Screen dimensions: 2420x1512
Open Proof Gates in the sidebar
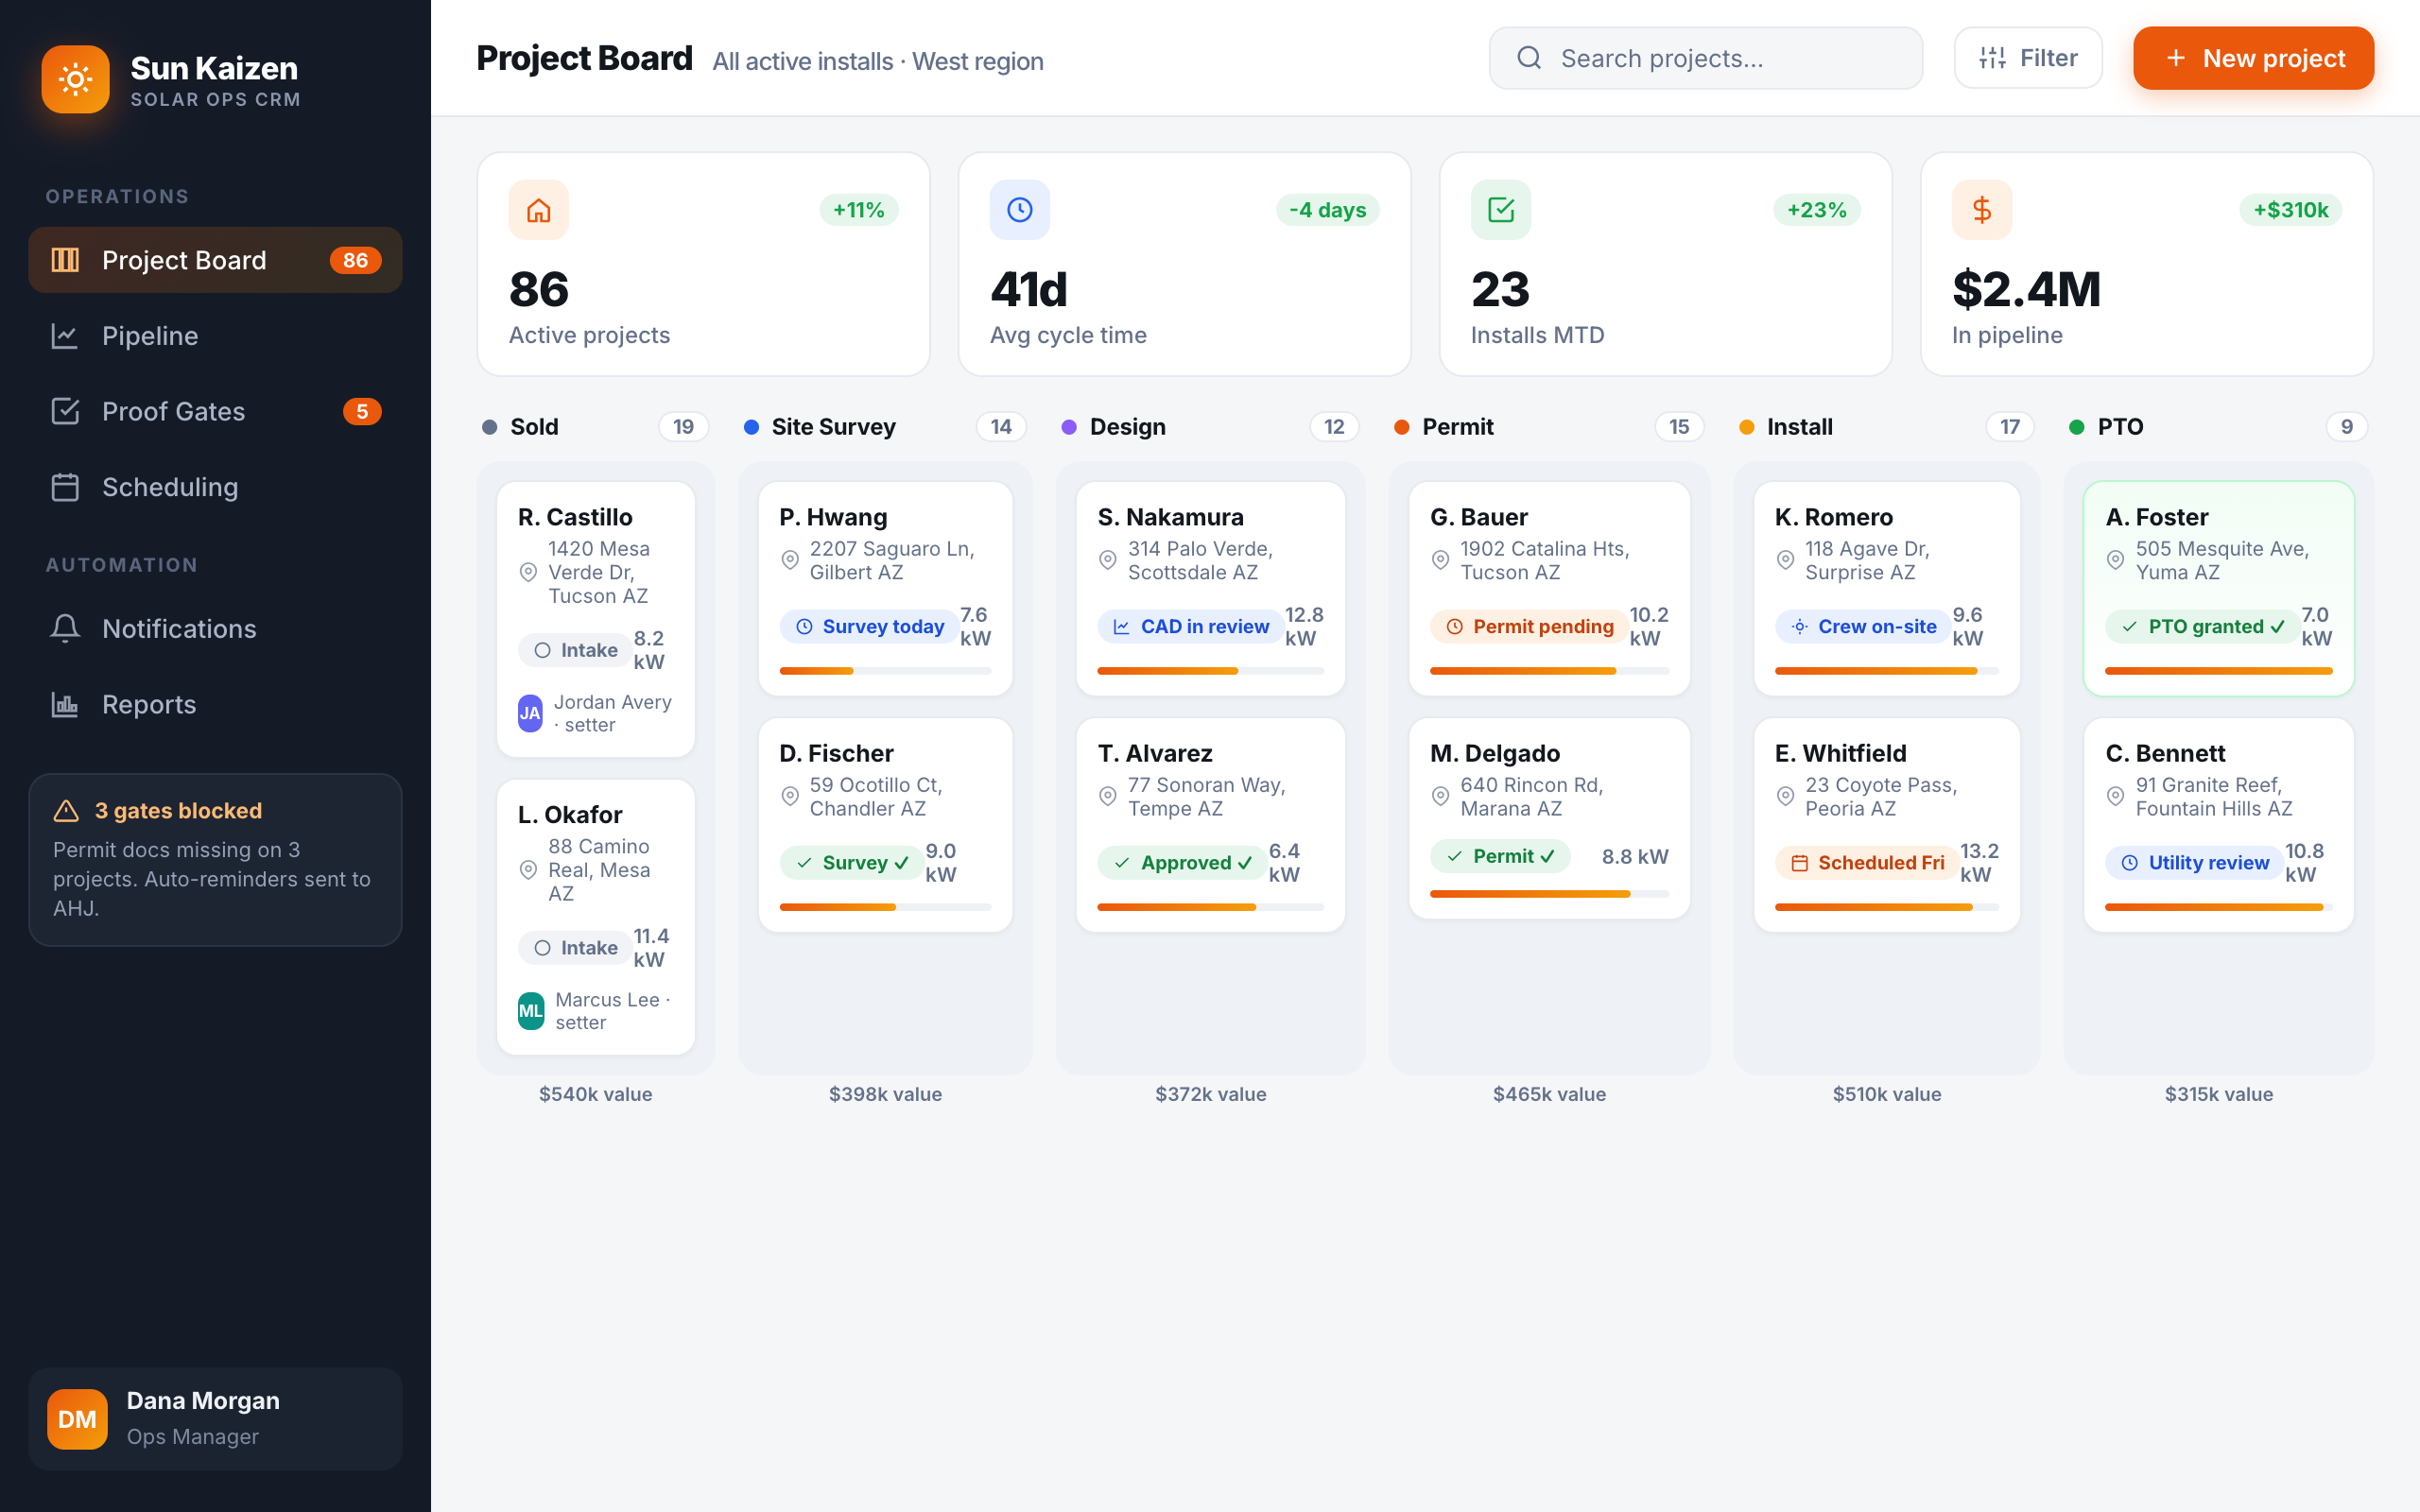(215, 411)
